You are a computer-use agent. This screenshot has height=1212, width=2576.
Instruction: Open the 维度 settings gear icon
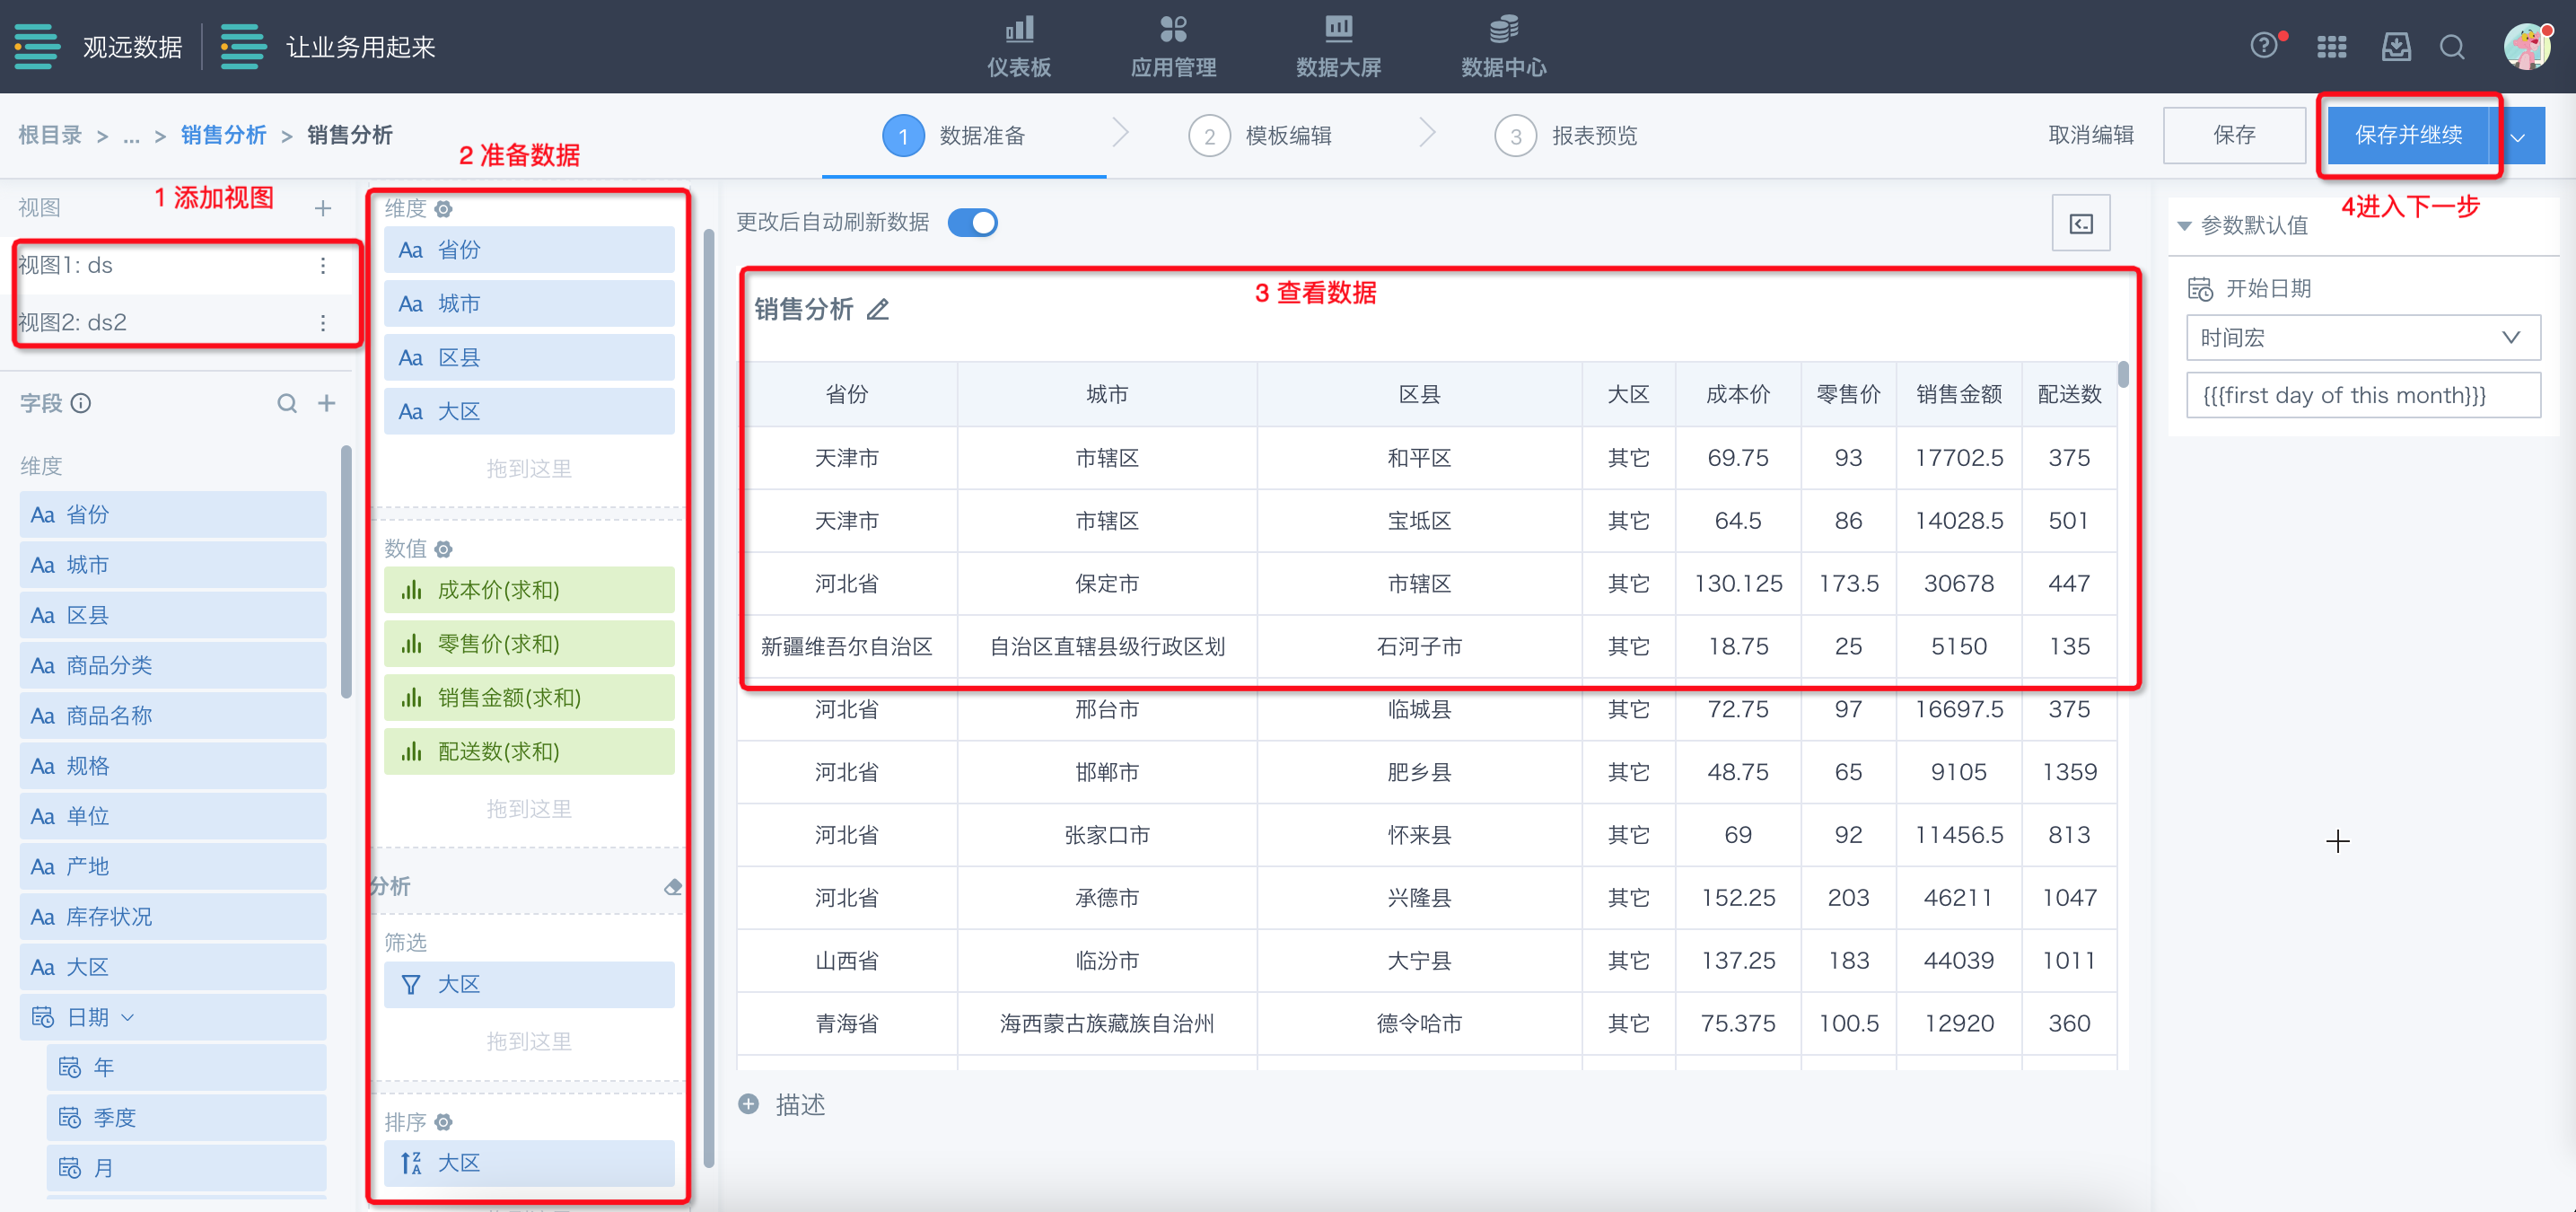[444, 208]
